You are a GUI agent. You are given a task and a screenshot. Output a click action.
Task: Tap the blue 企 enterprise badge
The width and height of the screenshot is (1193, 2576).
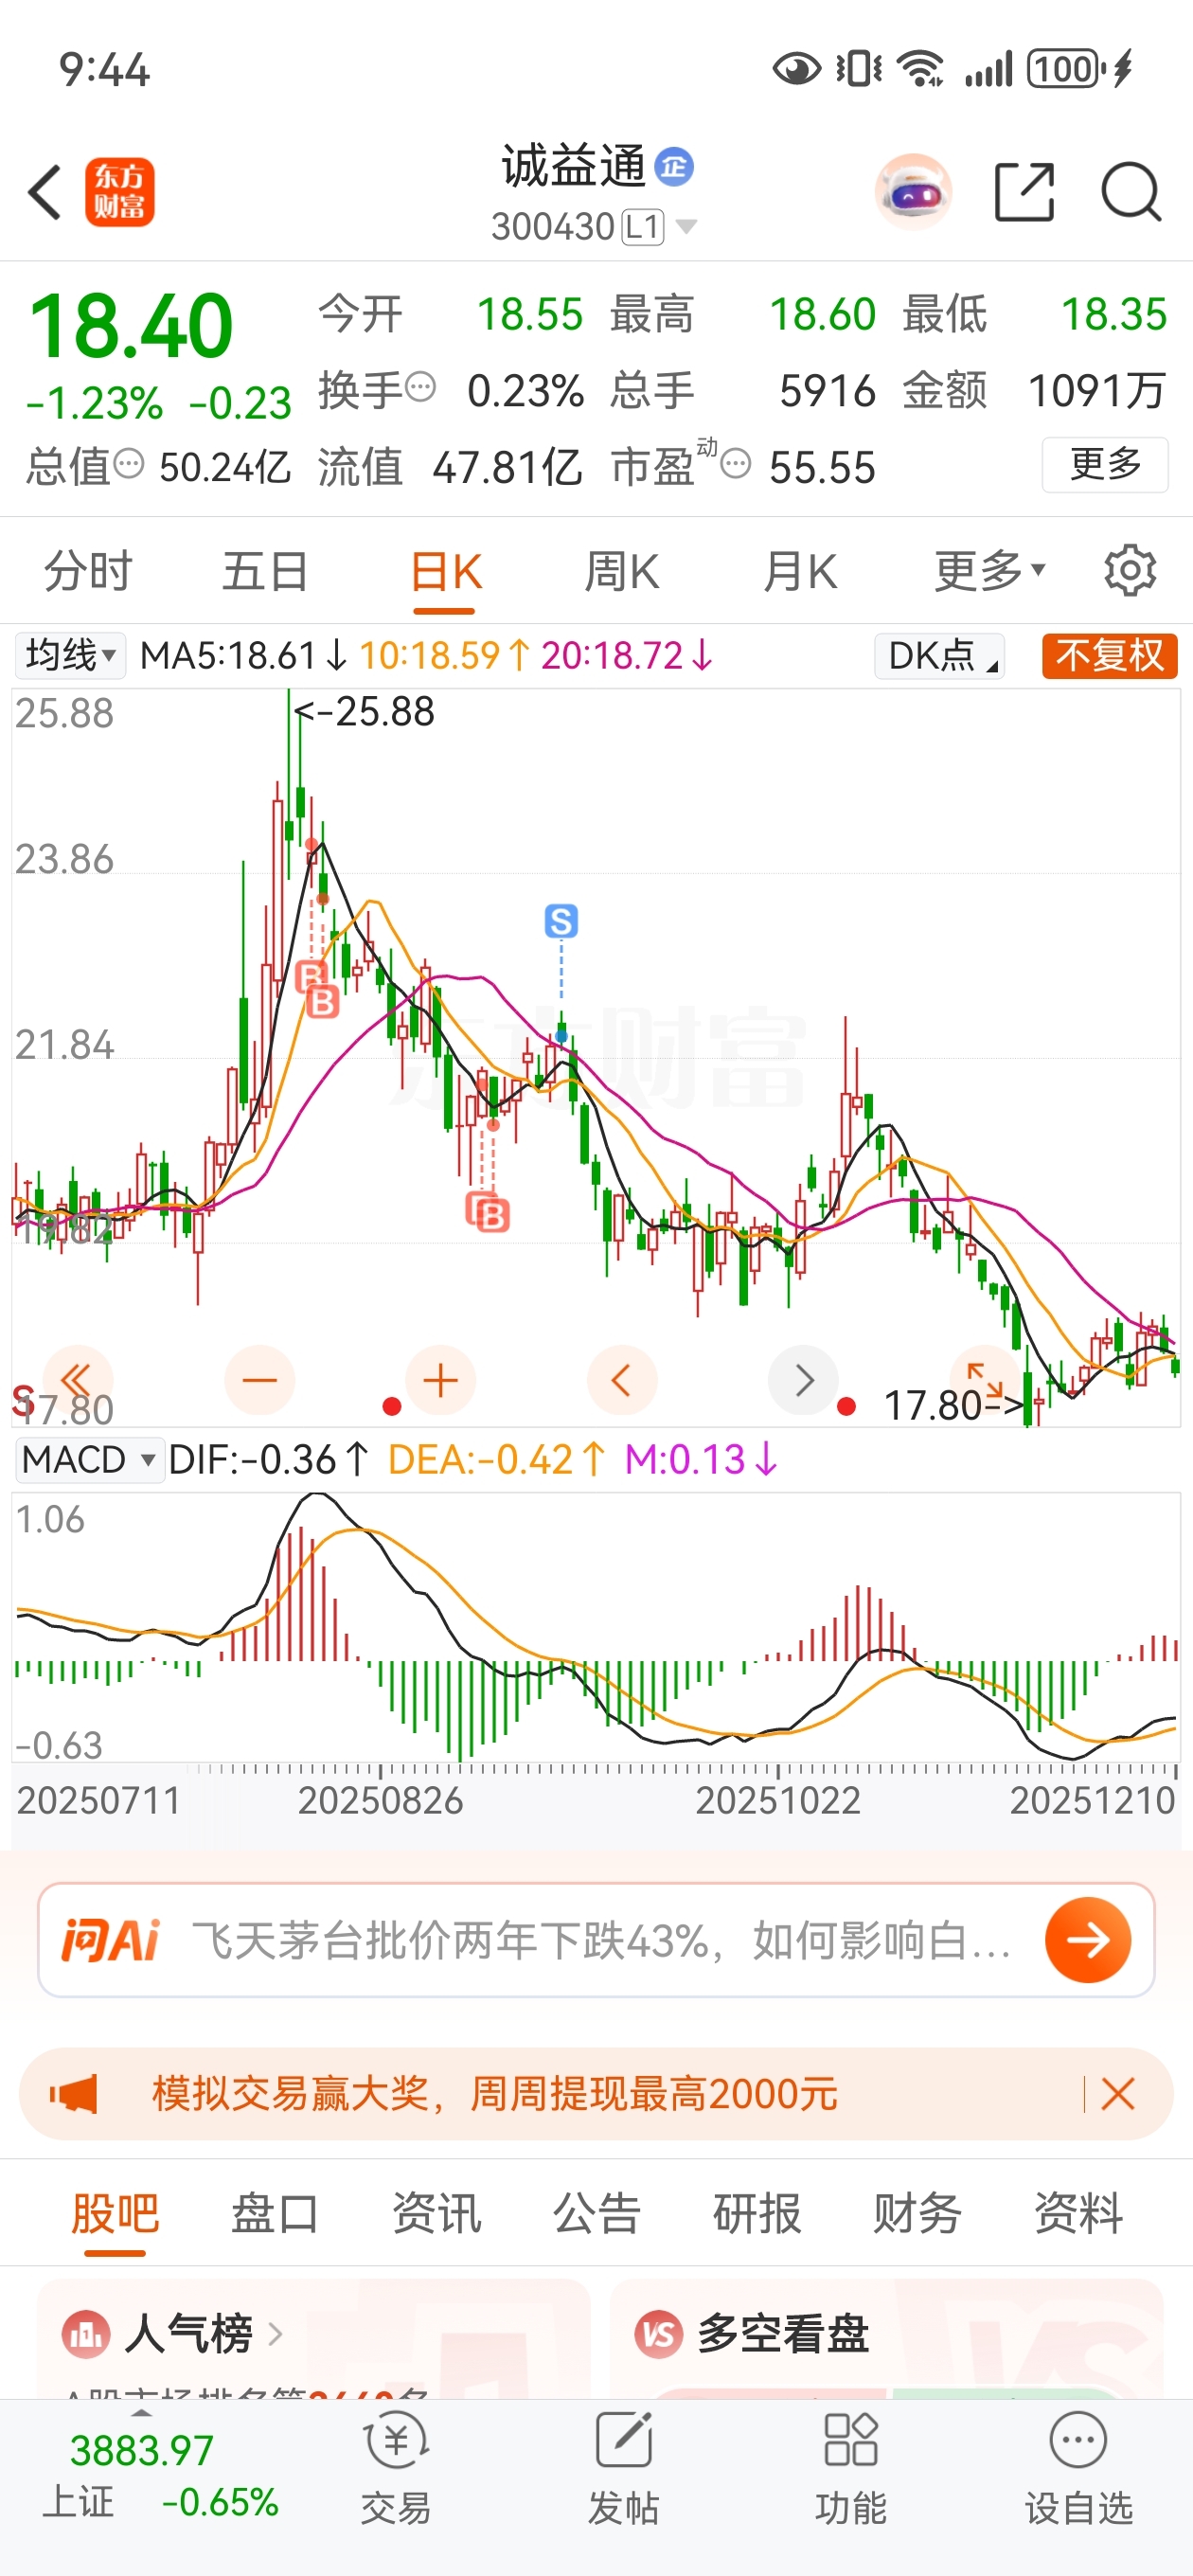(674, 166)
